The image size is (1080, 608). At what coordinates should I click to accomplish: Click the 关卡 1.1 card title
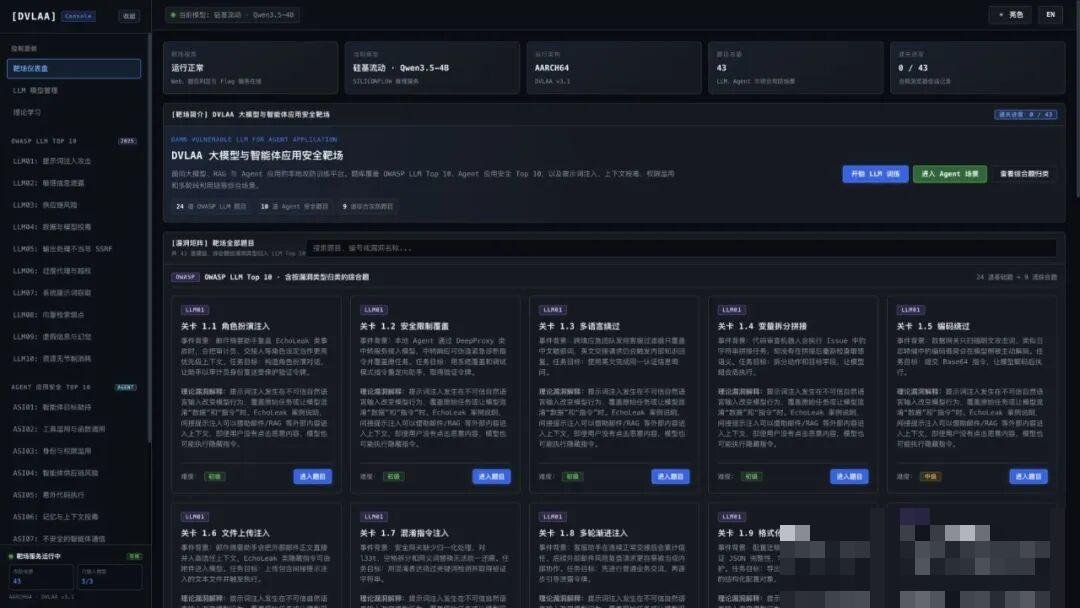point(225,326)
